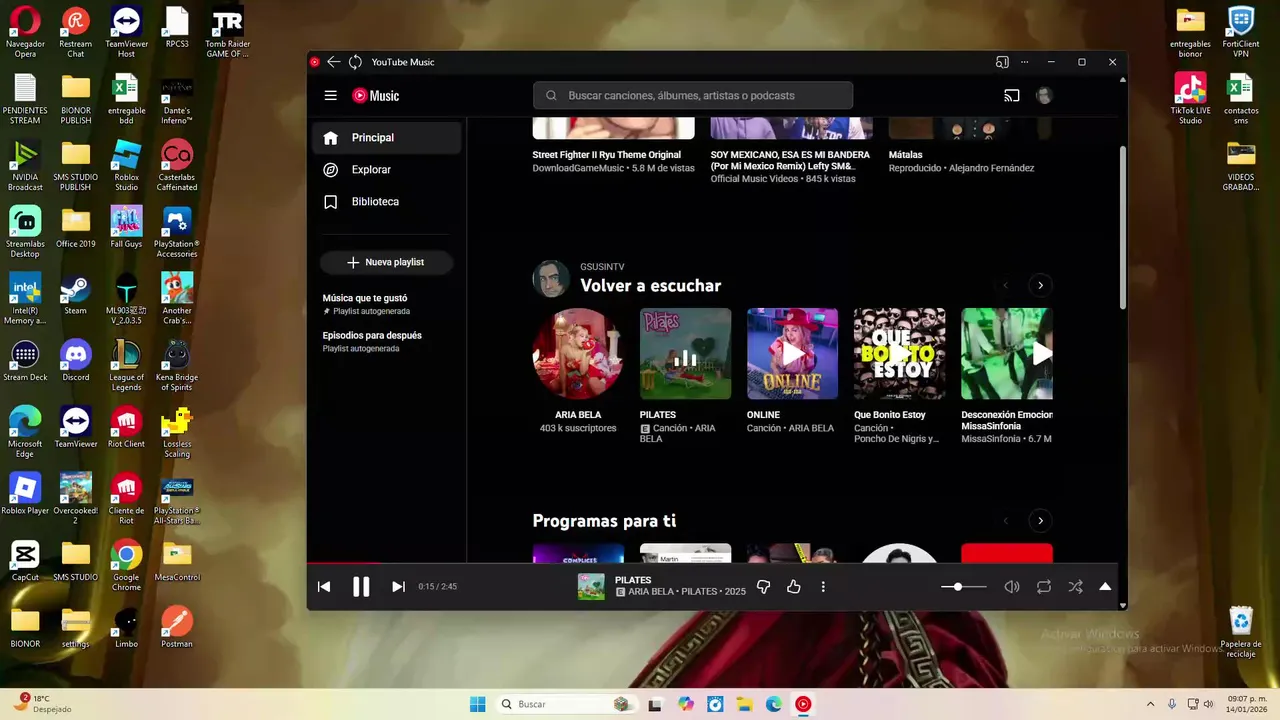Image resolution: width=1280 pixels, height=720 pixels.
Task: Click the Mátalas song title
Action: point(905,155)
